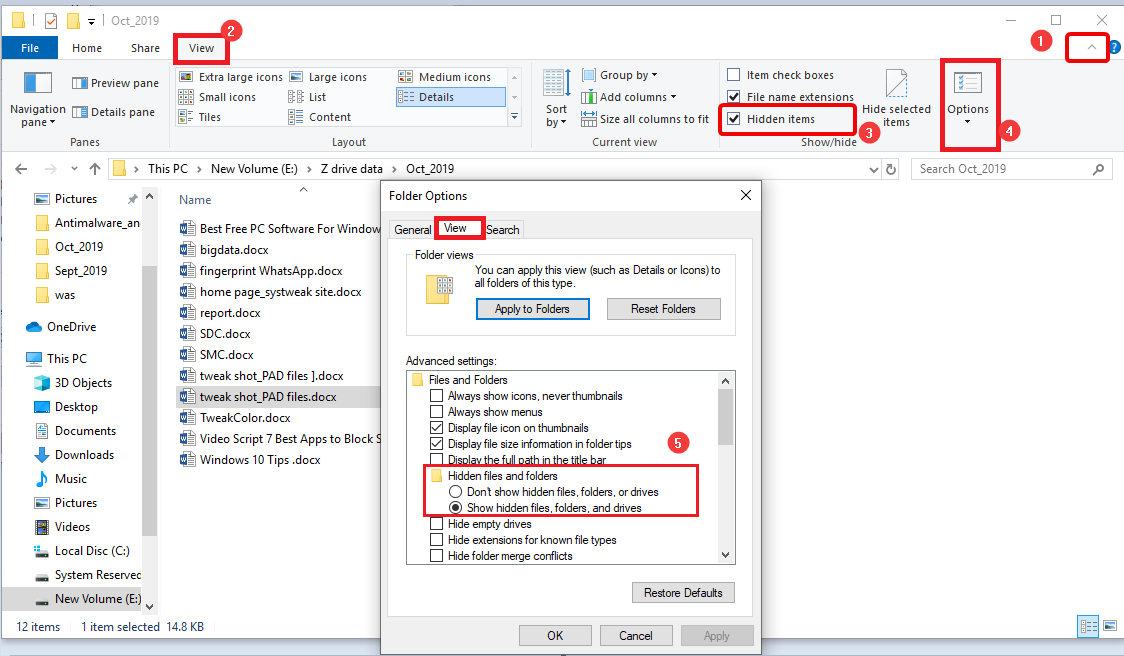Click Reset Folders button

pyautogui.click(x=663, y=309)
